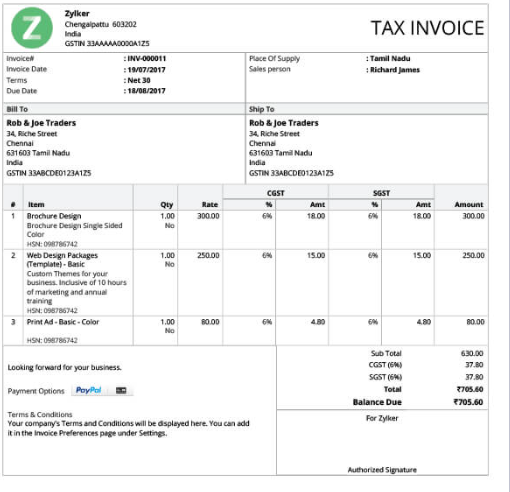This screenshot has width=510, height=492.
Task: Click the Bill To header
Action: tap(17, 109)
